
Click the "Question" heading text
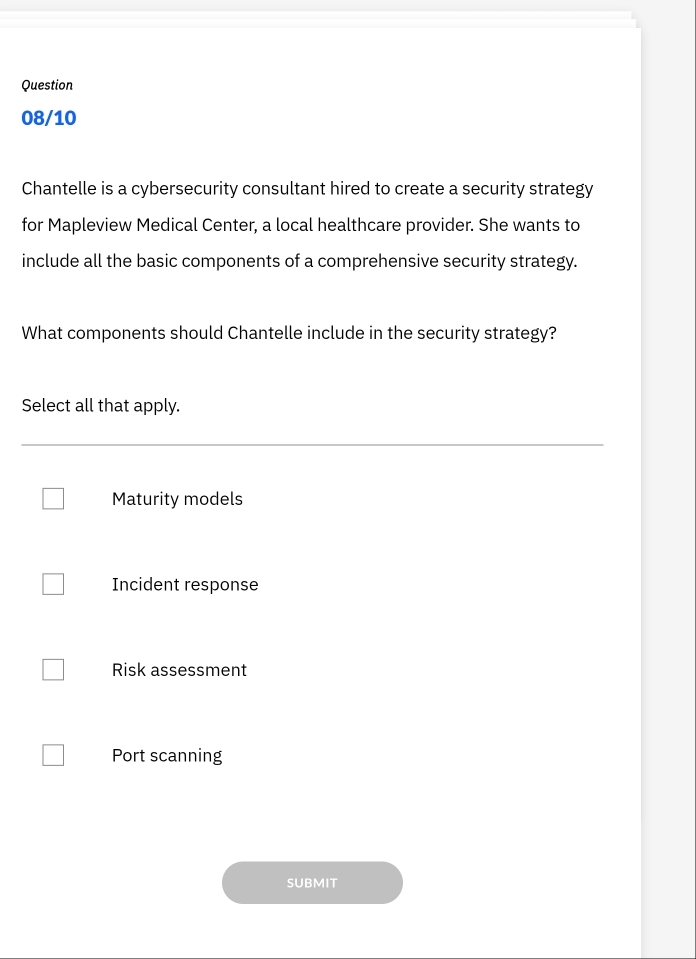coord(47,86)
